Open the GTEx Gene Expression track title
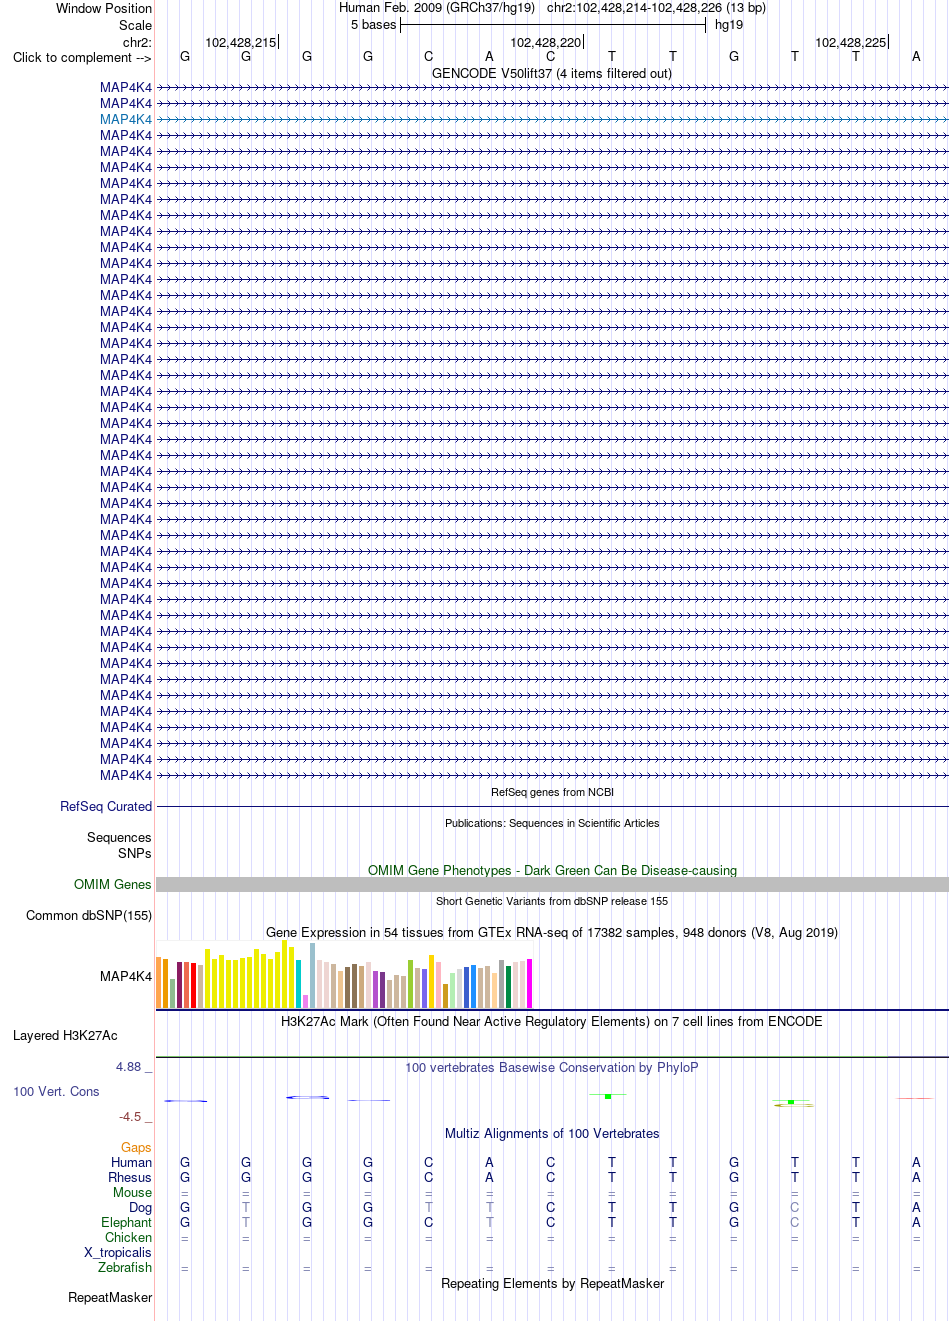950x1321 pixels. pos(552,932)
